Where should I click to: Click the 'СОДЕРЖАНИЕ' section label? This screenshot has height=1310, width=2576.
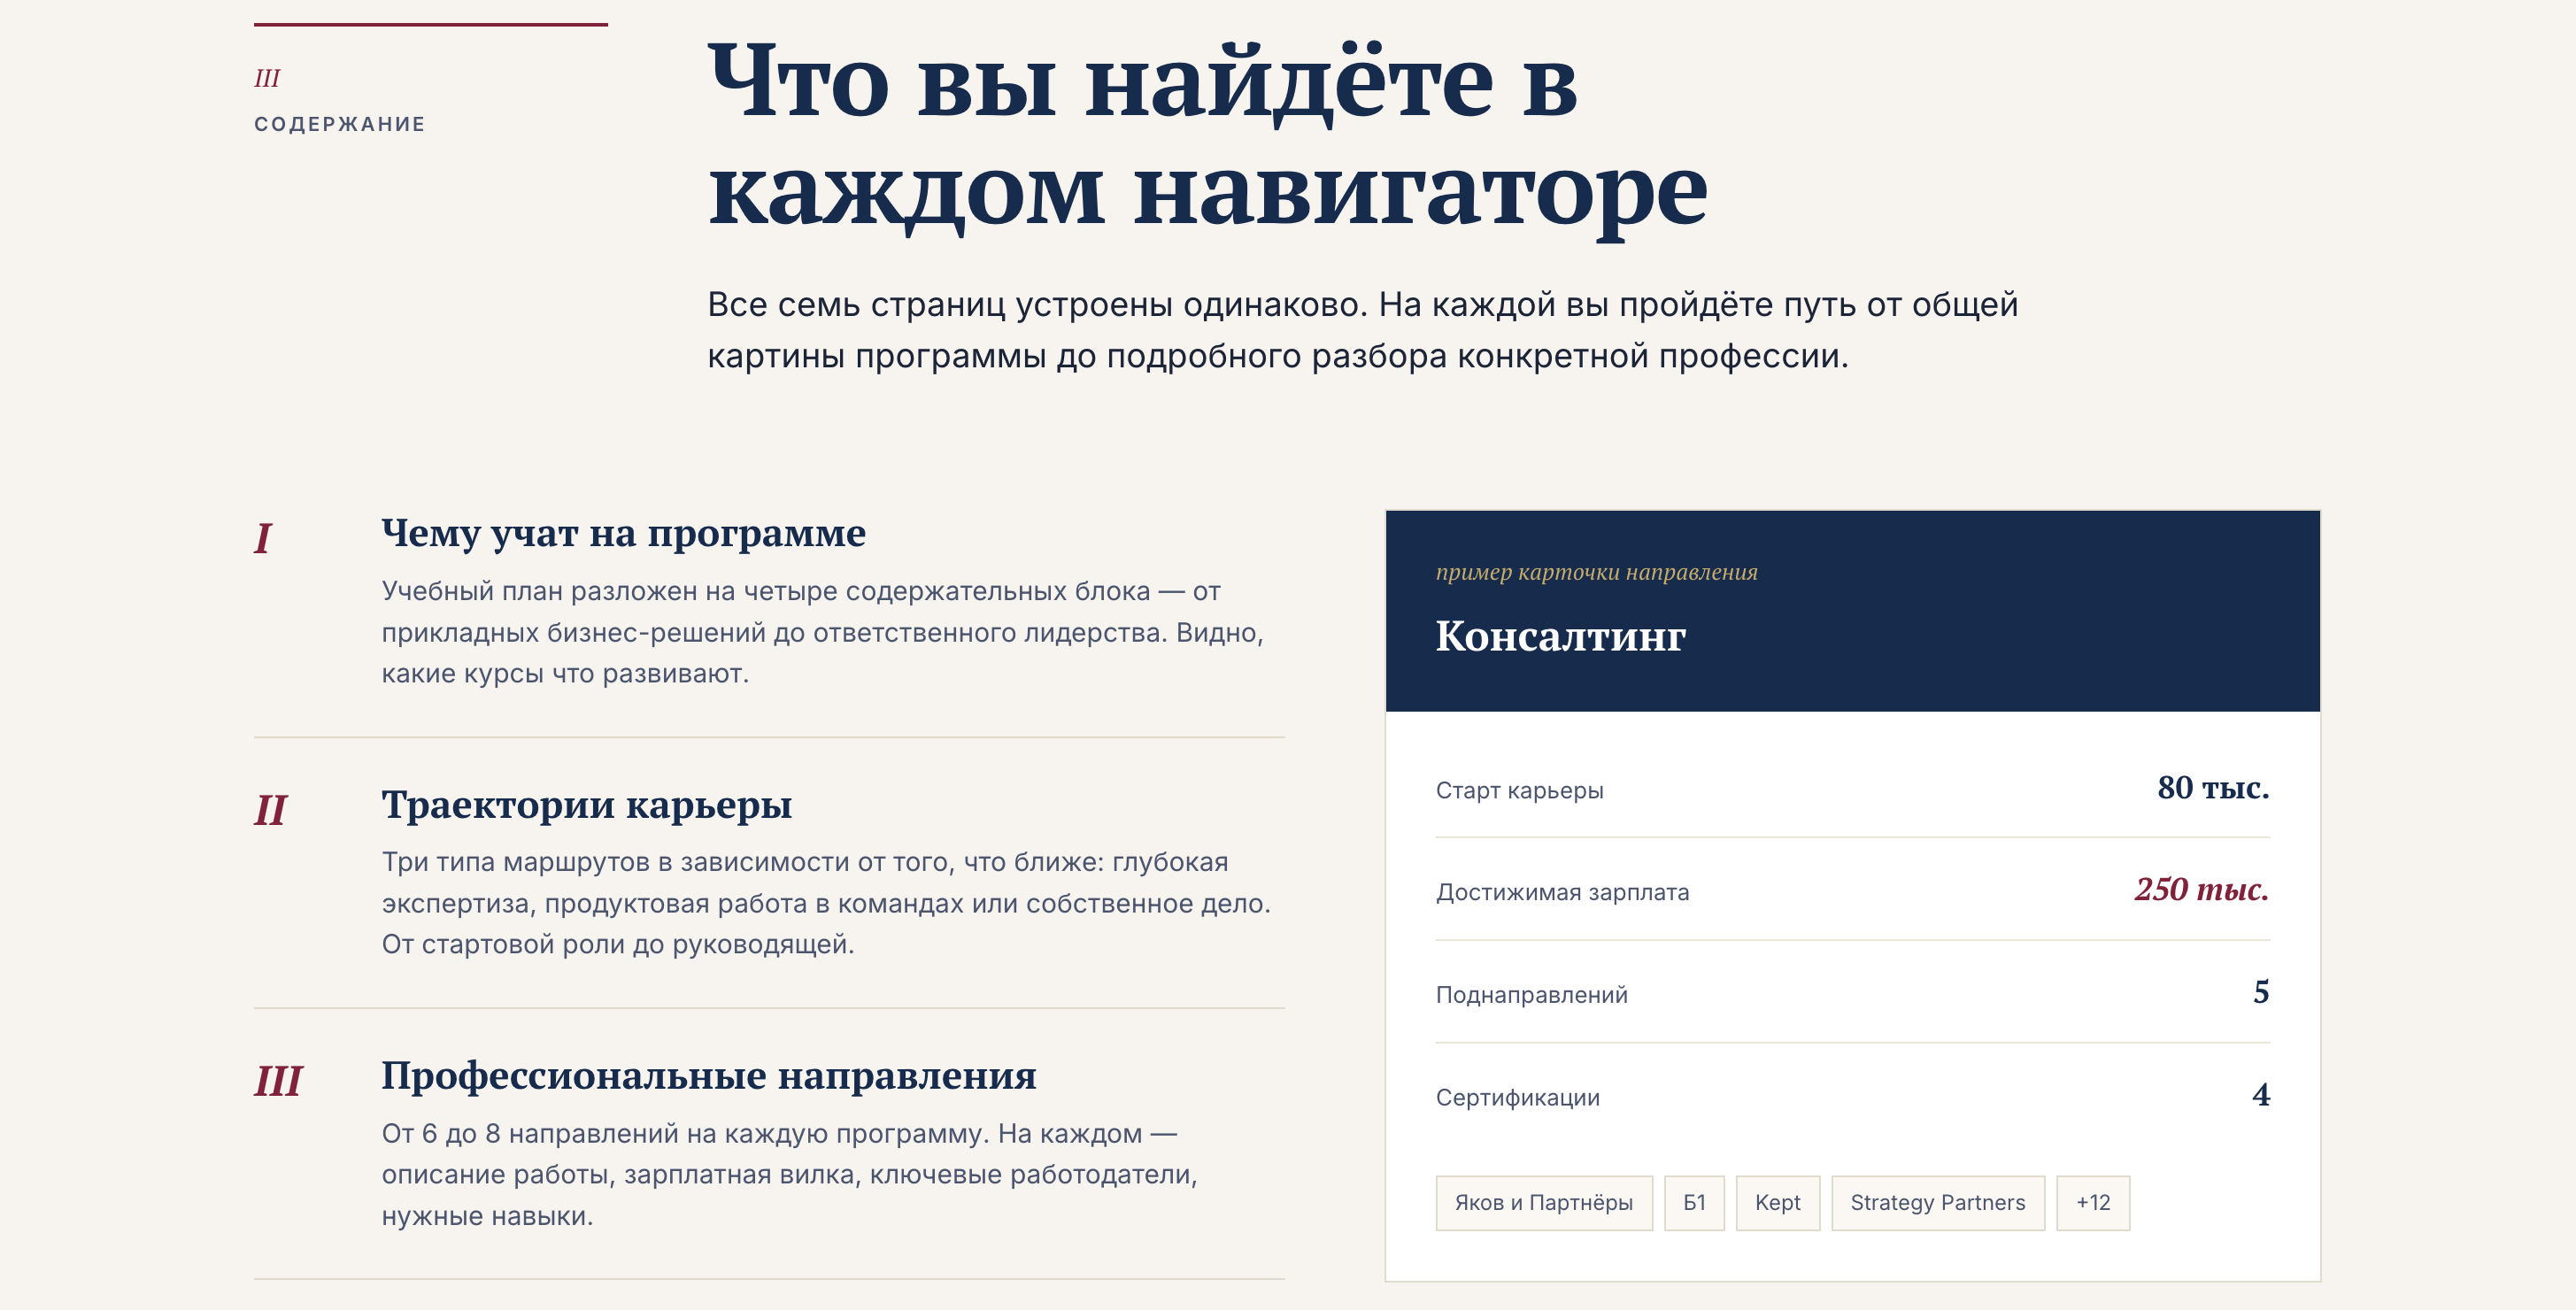pos(339,124)
